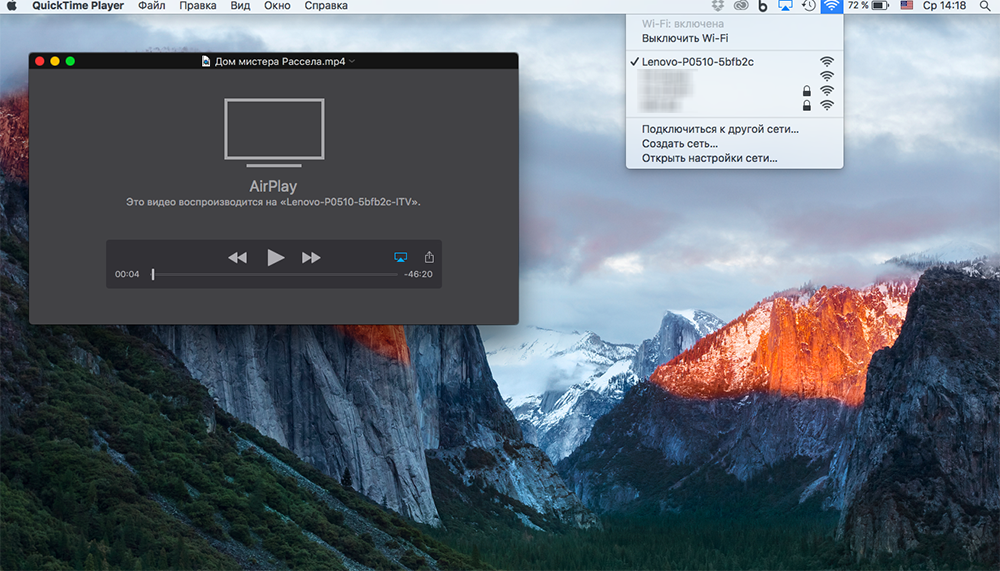1000x571 pixels.
Task: Rewind the video
Action: pyautogui.click(x=237, y=258)
